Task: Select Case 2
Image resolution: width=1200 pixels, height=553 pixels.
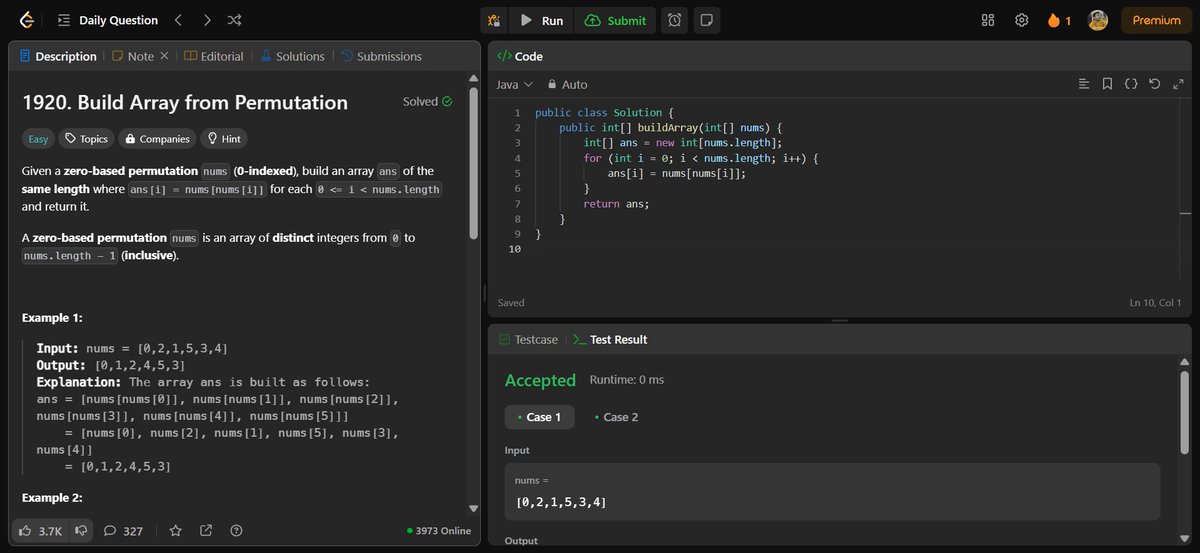Action: [616, 417]
